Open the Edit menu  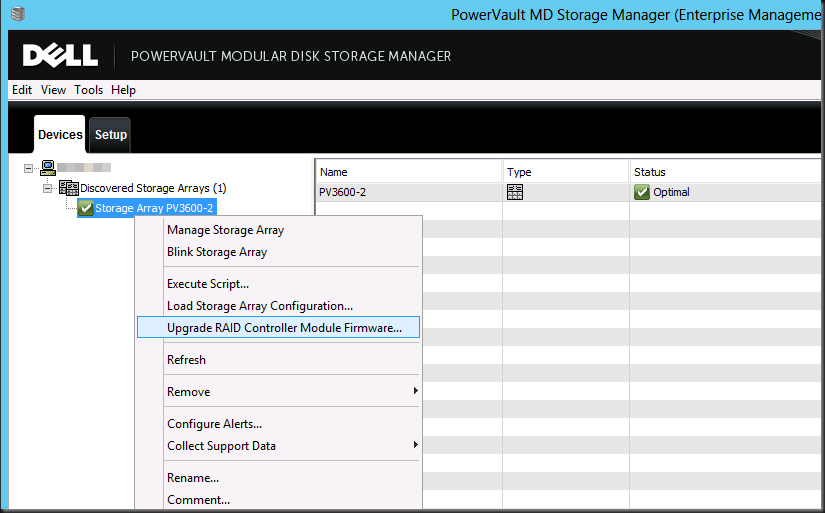[x=22, y=90]
